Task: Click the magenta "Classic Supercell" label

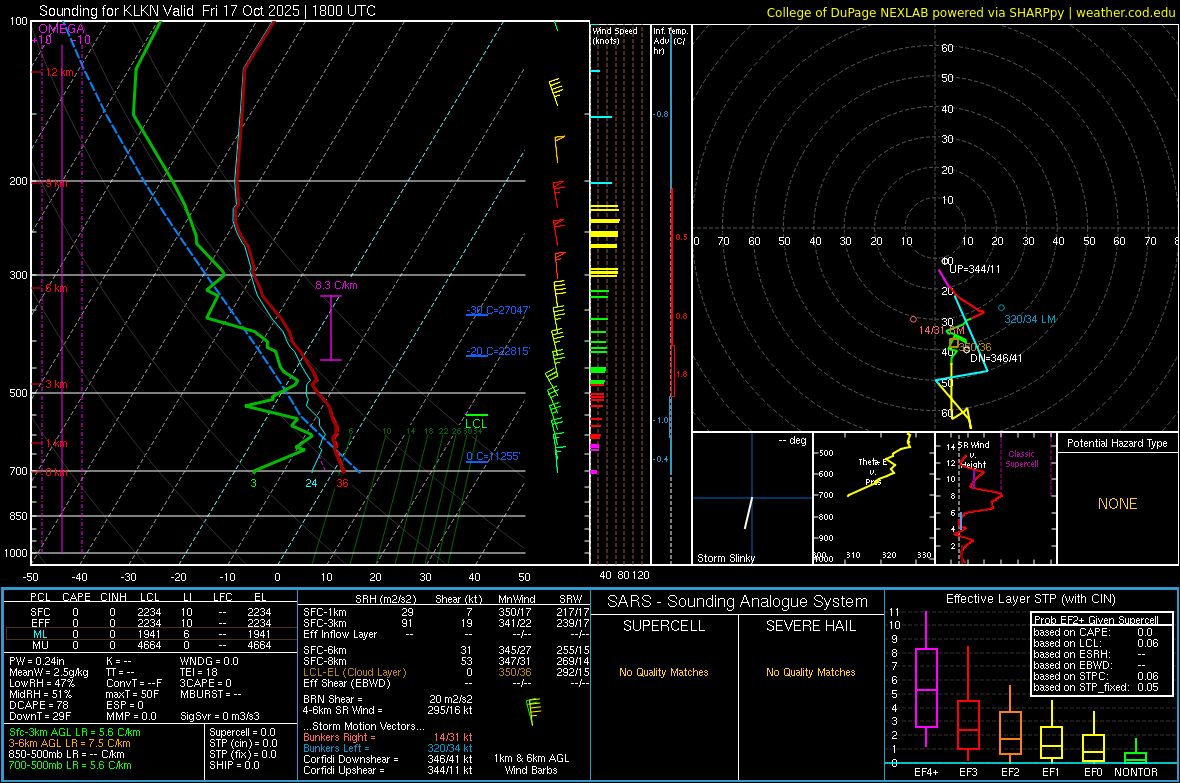Action: (x=1021, y=459)
